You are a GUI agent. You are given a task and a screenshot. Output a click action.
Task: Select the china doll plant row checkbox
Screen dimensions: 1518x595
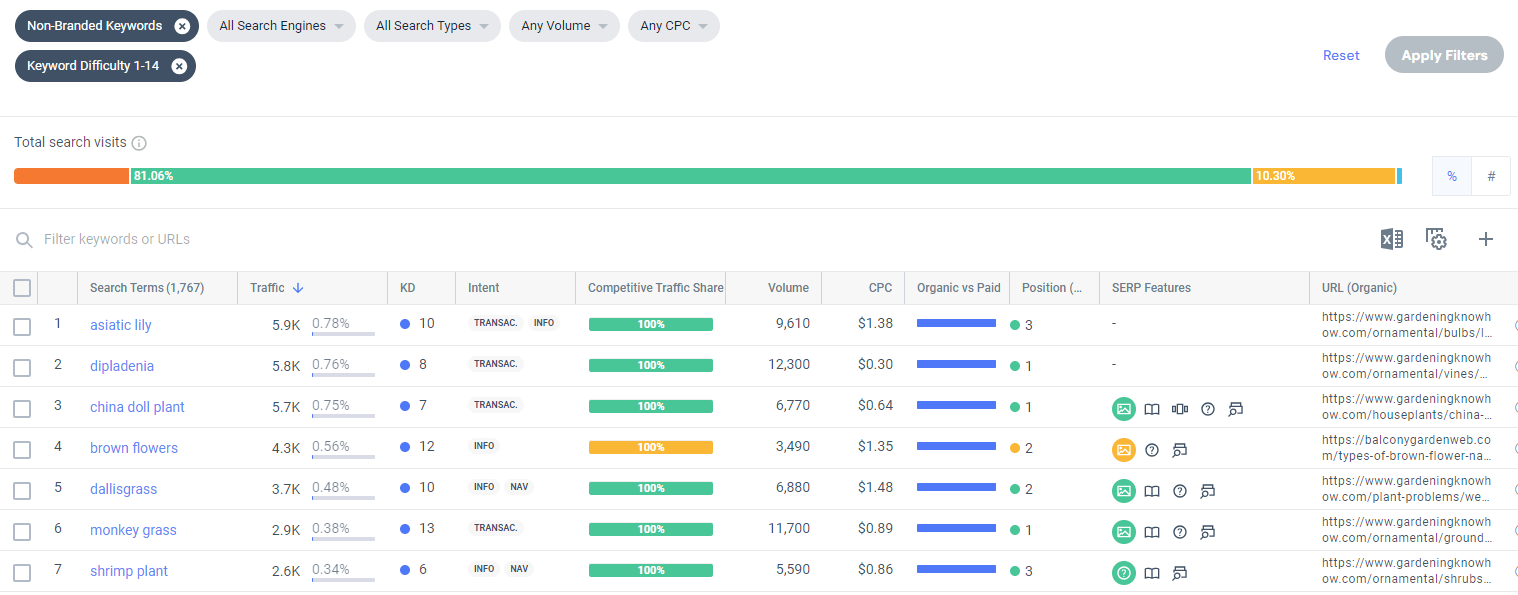coord(22,408)
